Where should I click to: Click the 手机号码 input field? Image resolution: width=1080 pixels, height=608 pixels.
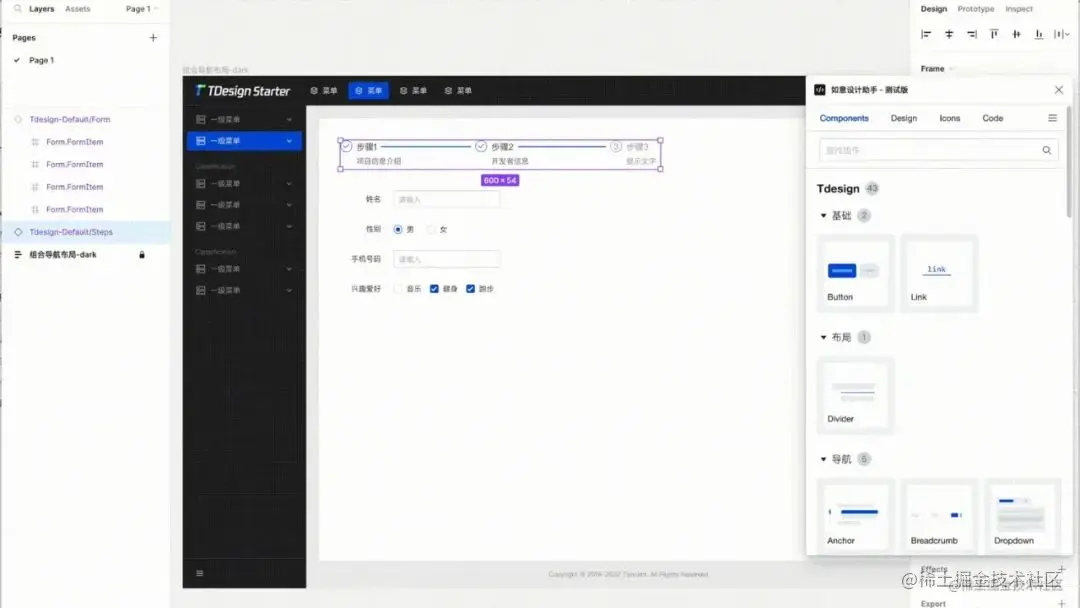tap(447, 260)
